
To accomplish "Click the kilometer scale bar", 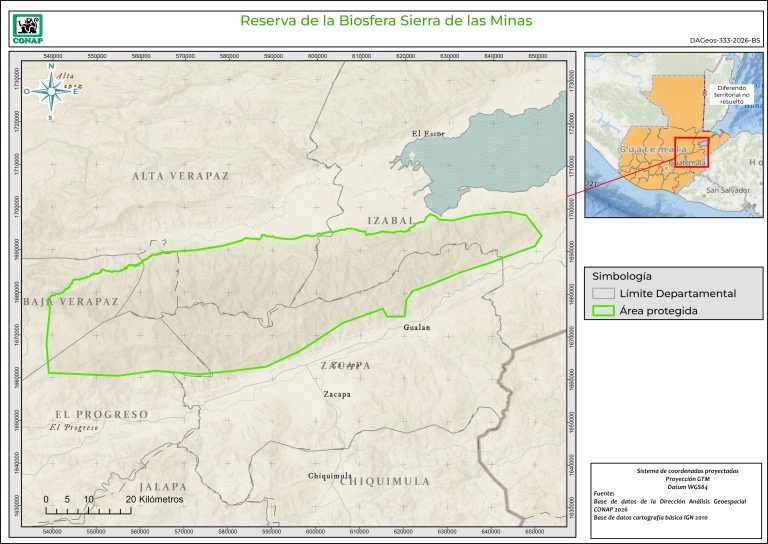I will (x=88, y=509).
